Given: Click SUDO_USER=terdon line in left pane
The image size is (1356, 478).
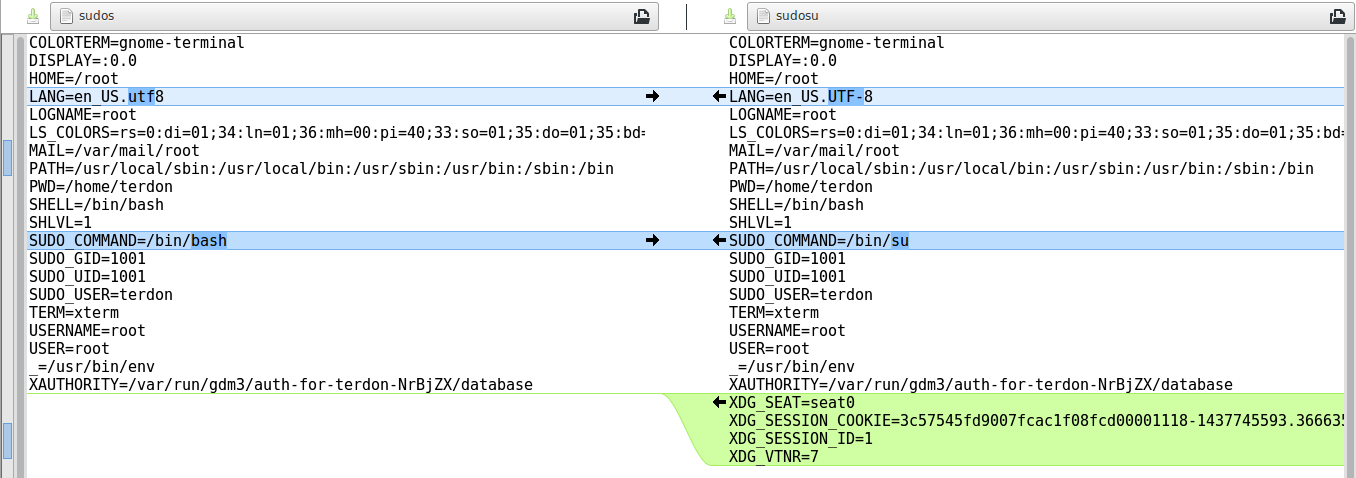Looking at the screenshot, I should tap(101, 295).
